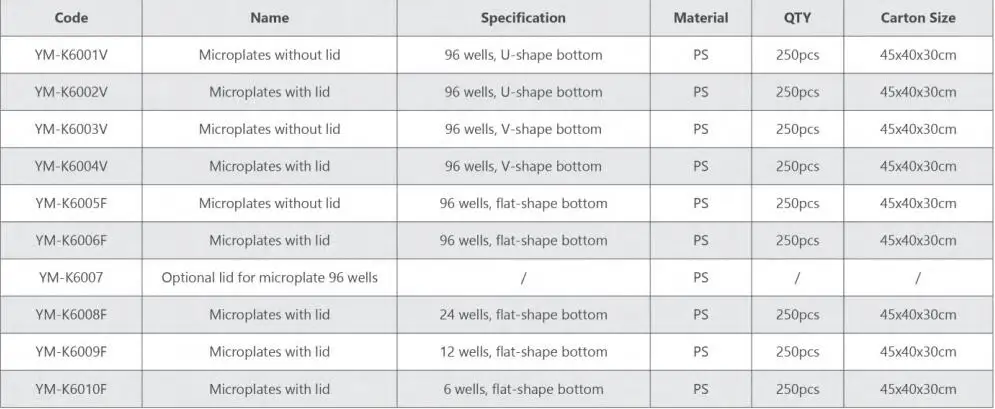995x409 pixels.
Task: Click the 24 wells, flat-shape bottom cell
Action: click(x=523, y=315)
